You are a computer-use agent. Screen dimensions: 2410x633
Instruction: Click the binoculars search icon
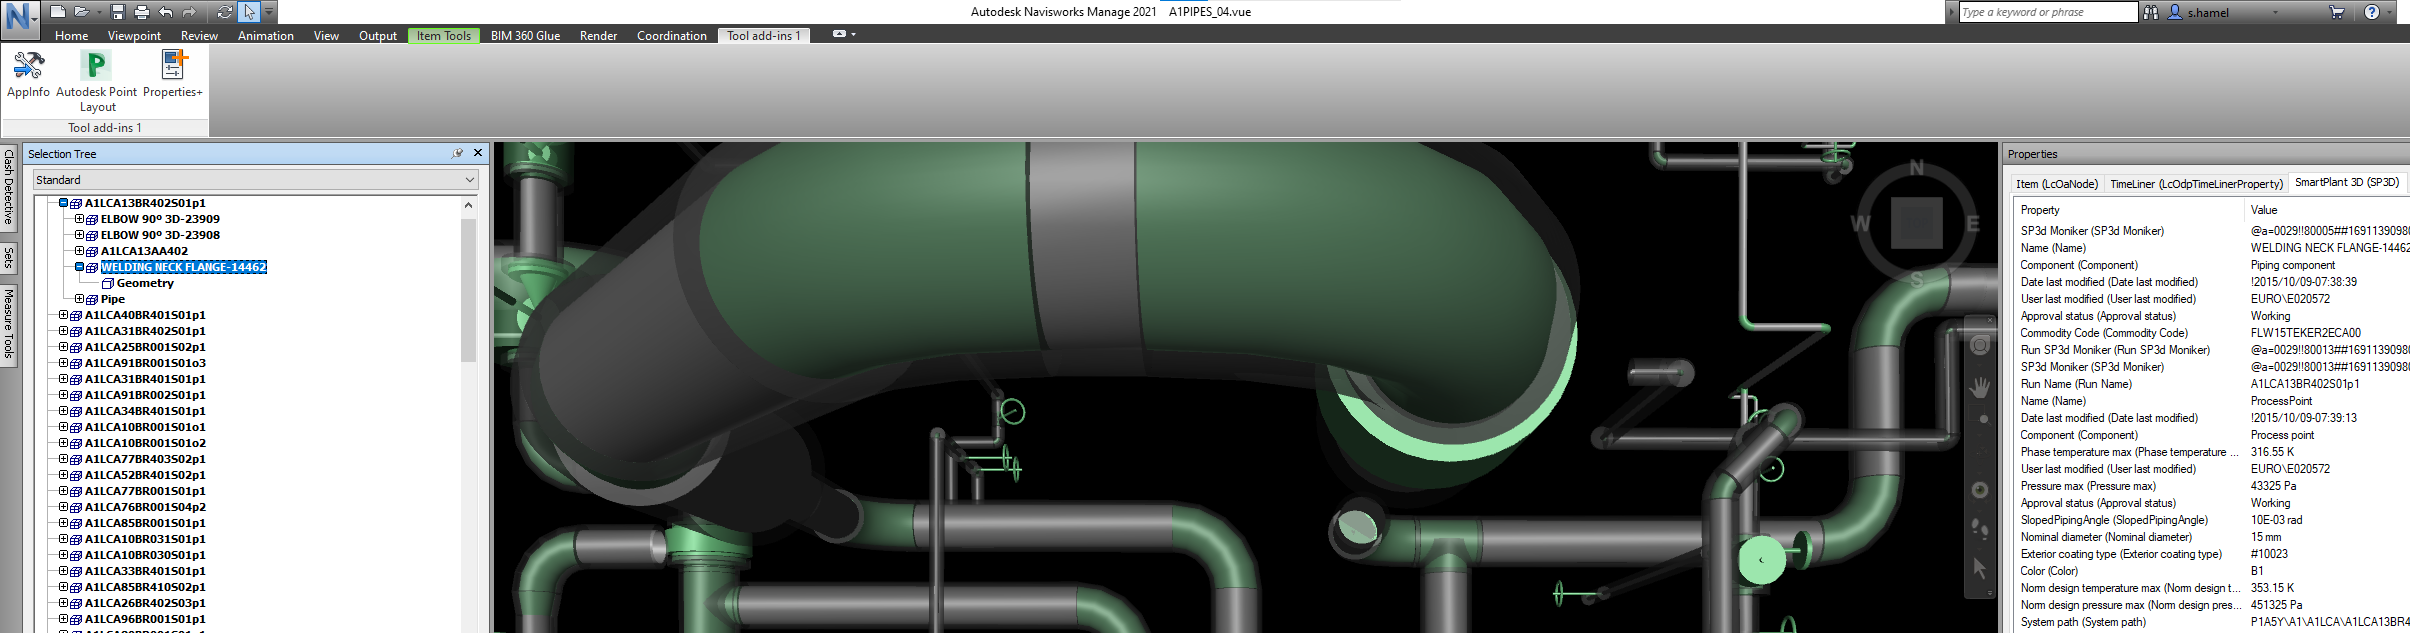(2151, 12)
